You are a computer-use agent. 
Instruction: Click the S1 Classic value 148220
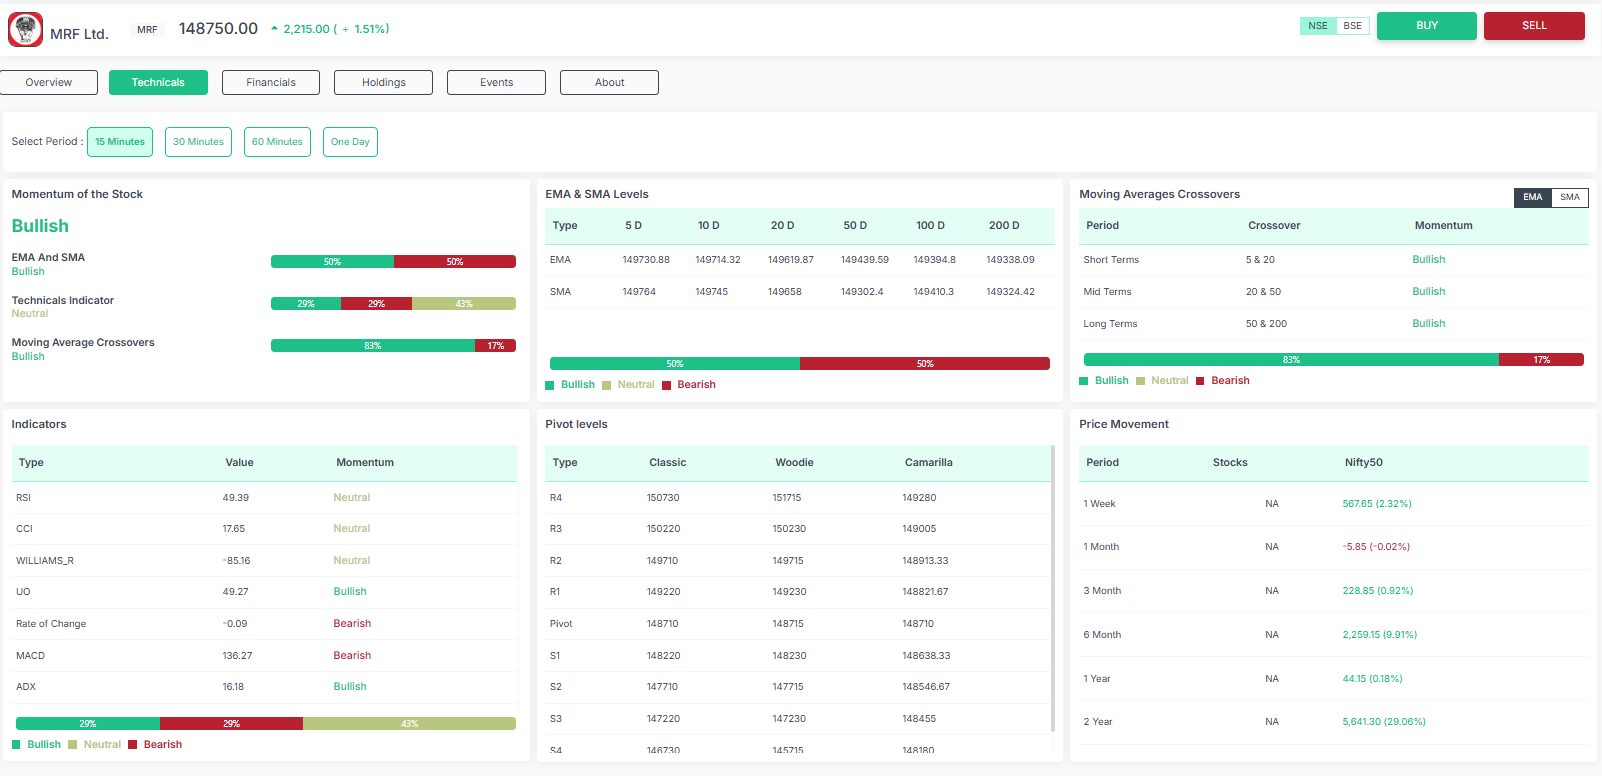[x=663, y=656]
